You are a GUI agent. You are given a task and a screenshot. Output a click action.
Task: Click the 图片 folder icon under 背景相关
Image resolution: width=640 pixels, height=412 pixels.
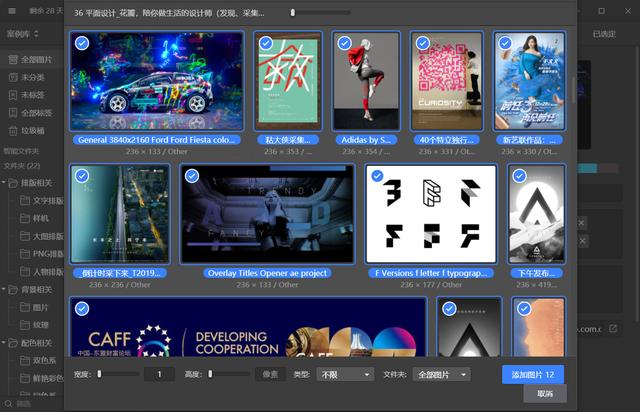(25, 307)
